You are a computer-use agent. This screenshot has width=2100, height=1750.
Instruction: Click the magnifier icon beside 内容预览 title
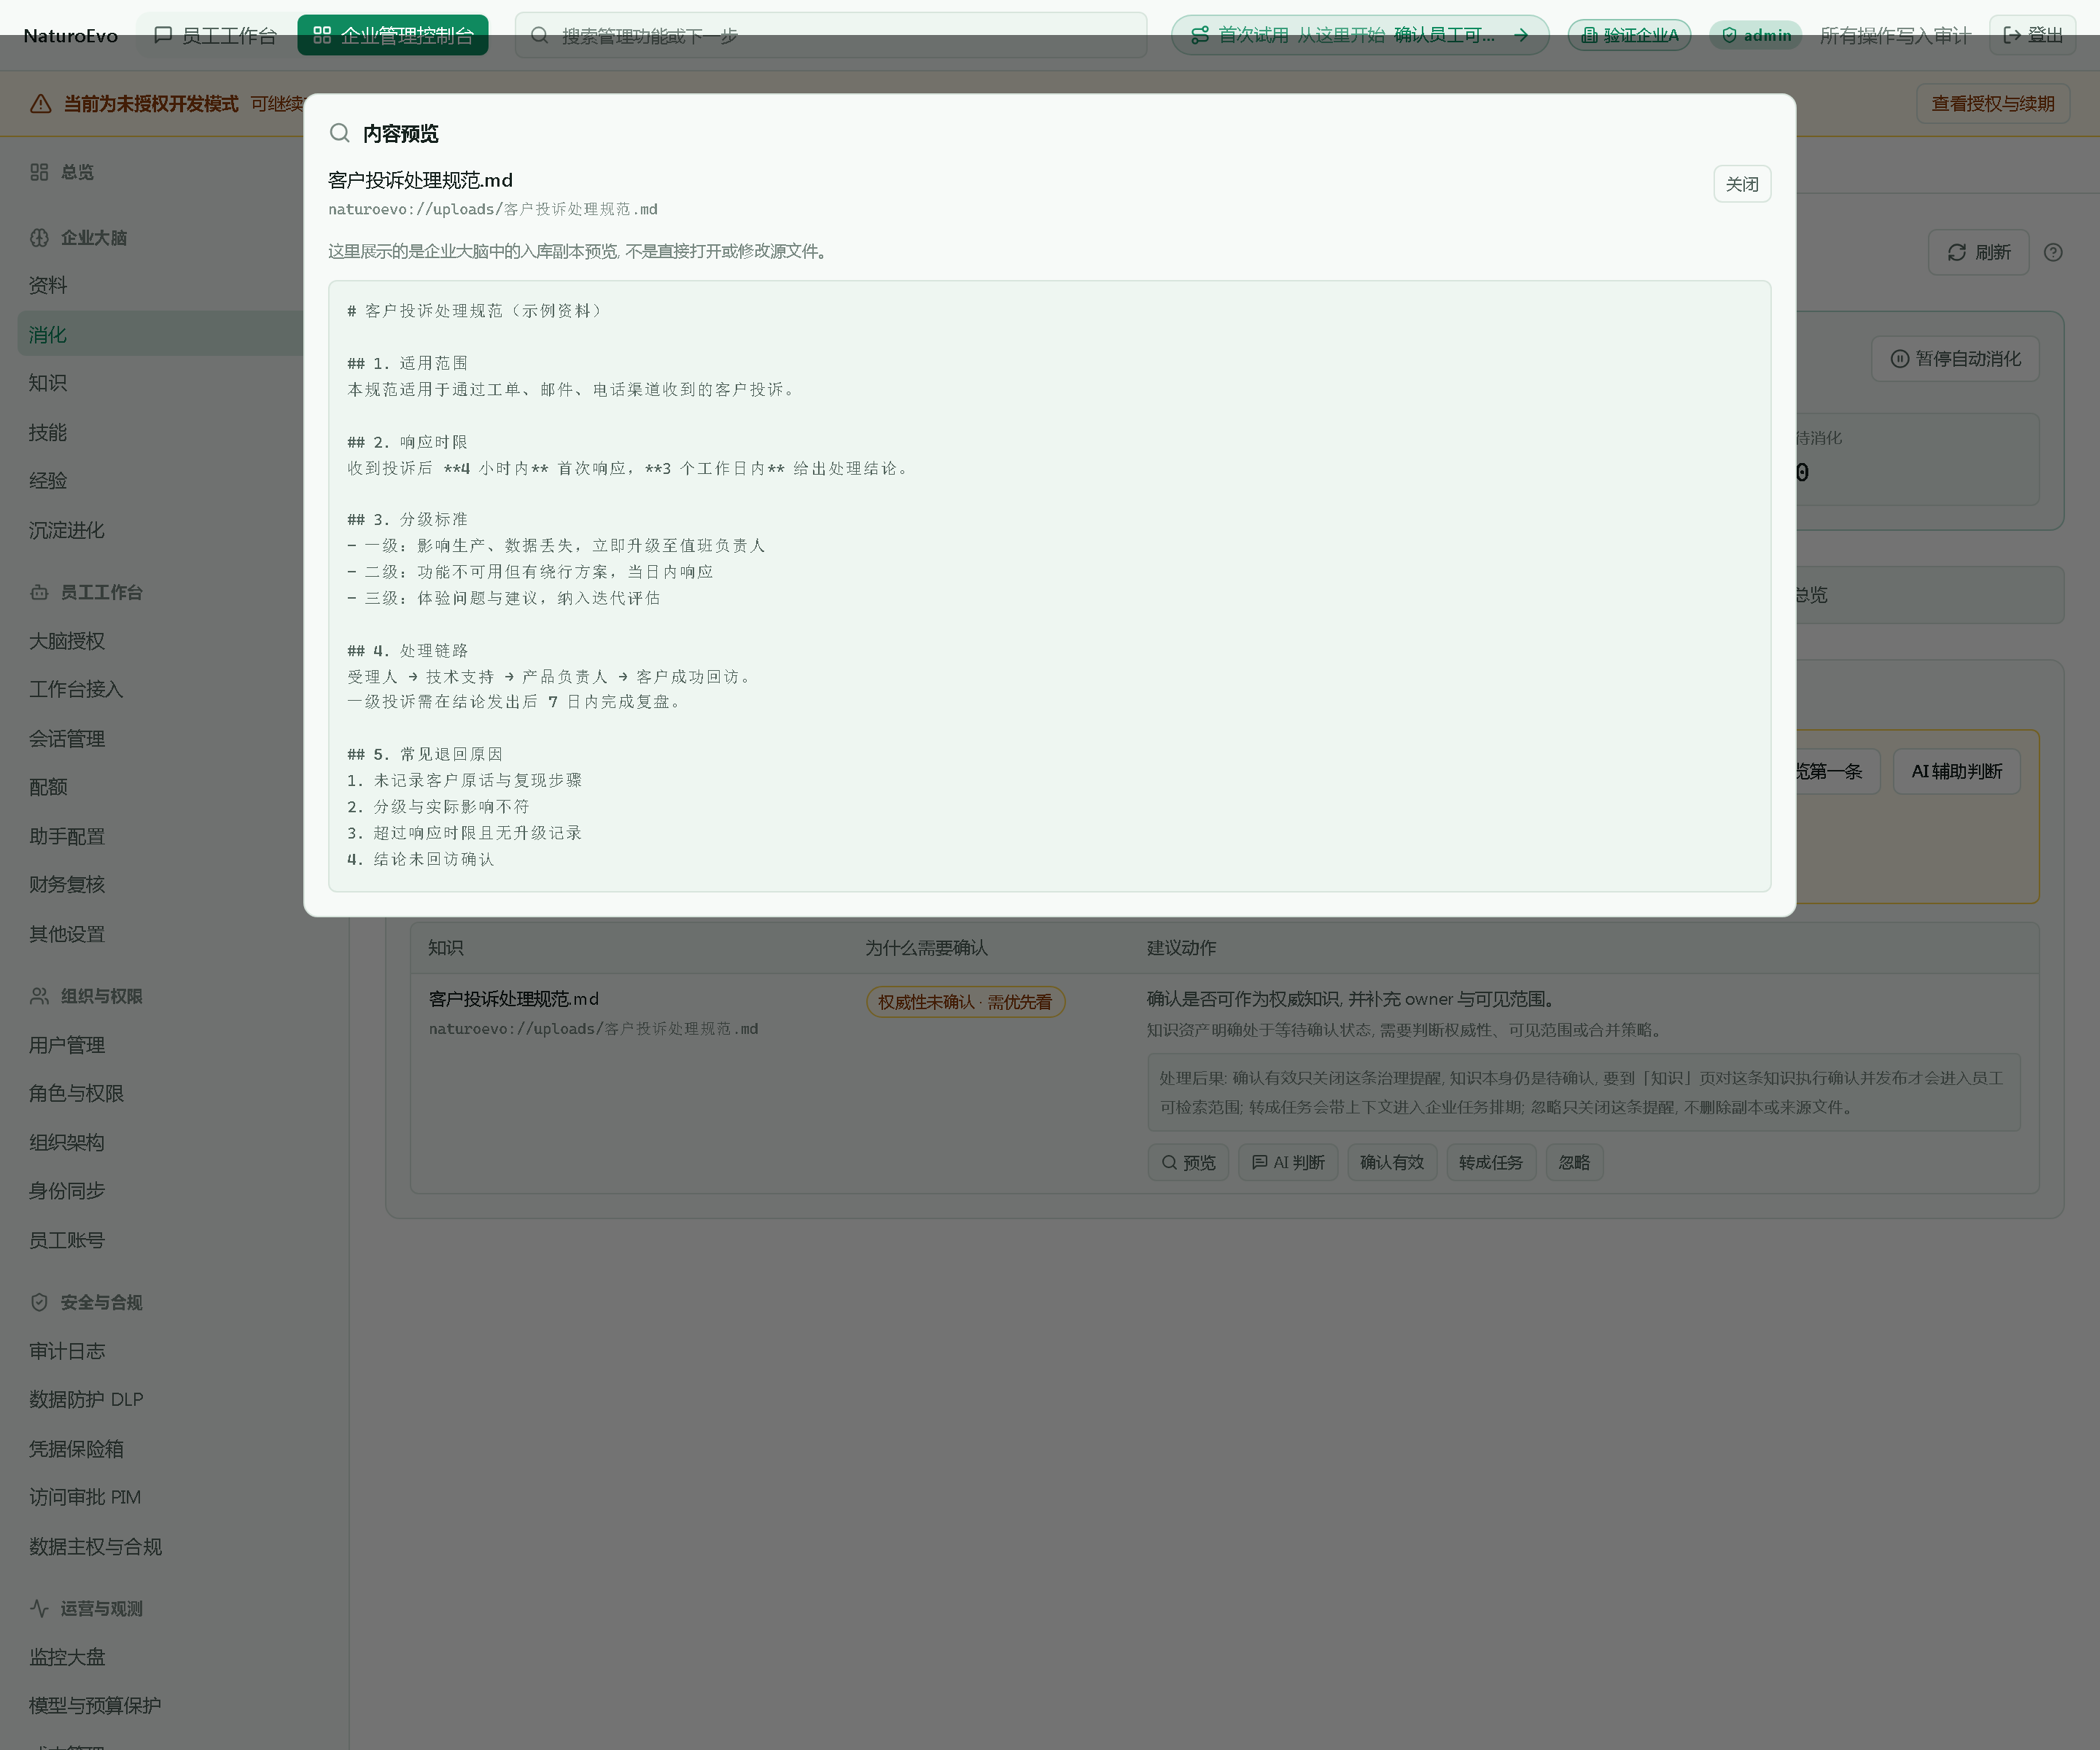(340, 133)
